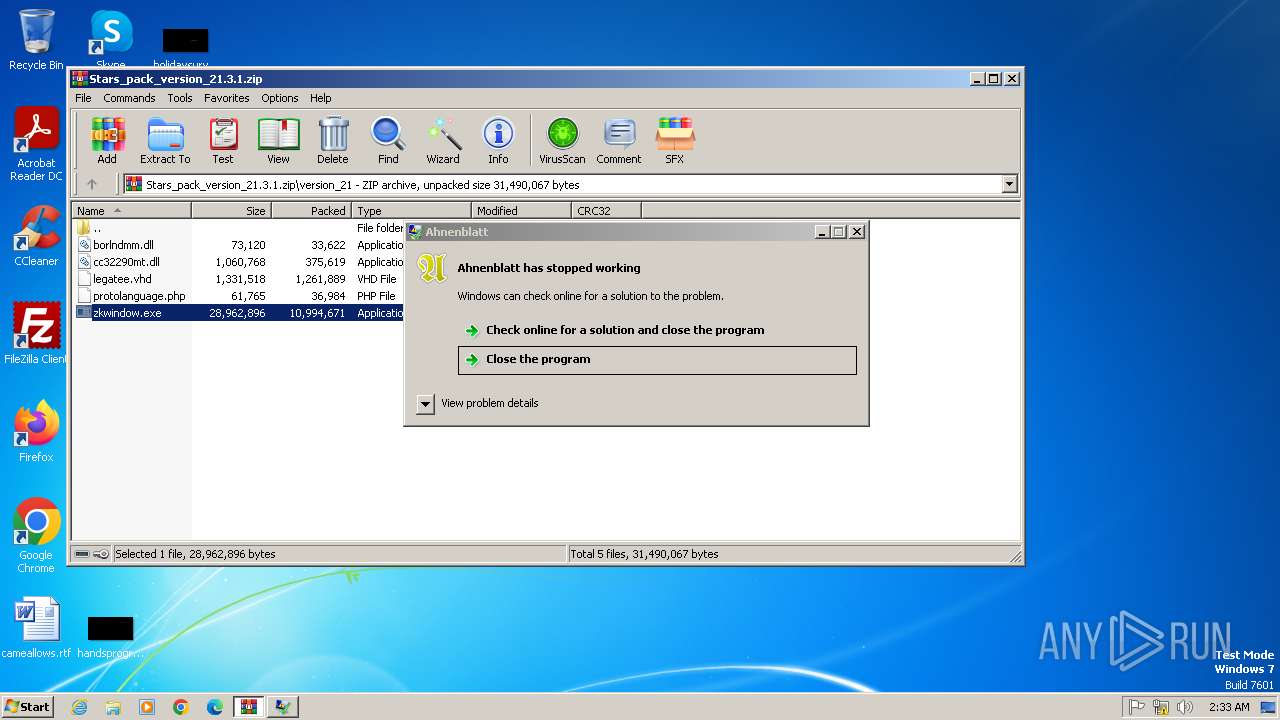Screen dimensions: 1280x720
Task: Open the Options menu
Action: 280,98
